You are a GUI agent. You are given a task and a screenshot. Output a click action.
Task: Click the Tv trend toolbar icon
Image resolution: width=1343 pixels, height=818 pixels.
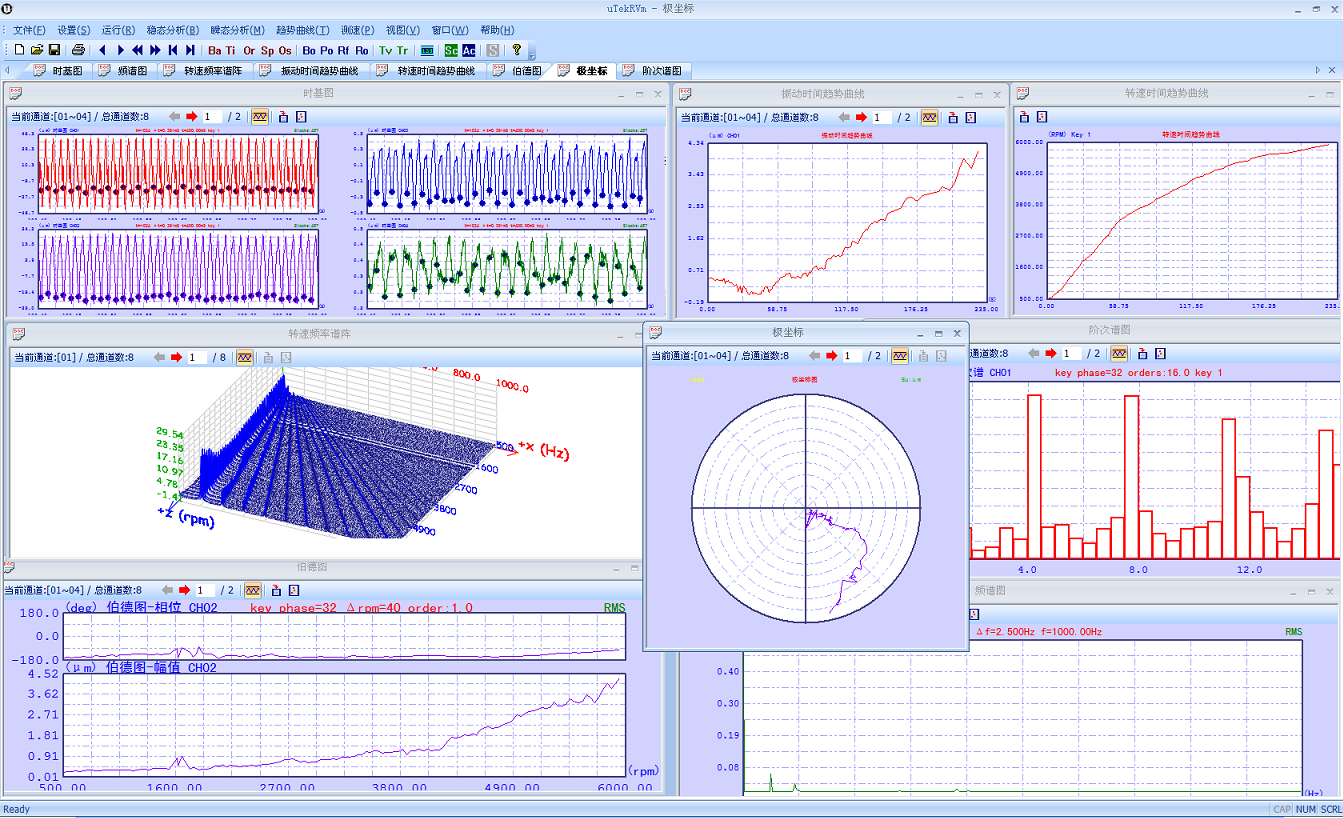(385, 50)
